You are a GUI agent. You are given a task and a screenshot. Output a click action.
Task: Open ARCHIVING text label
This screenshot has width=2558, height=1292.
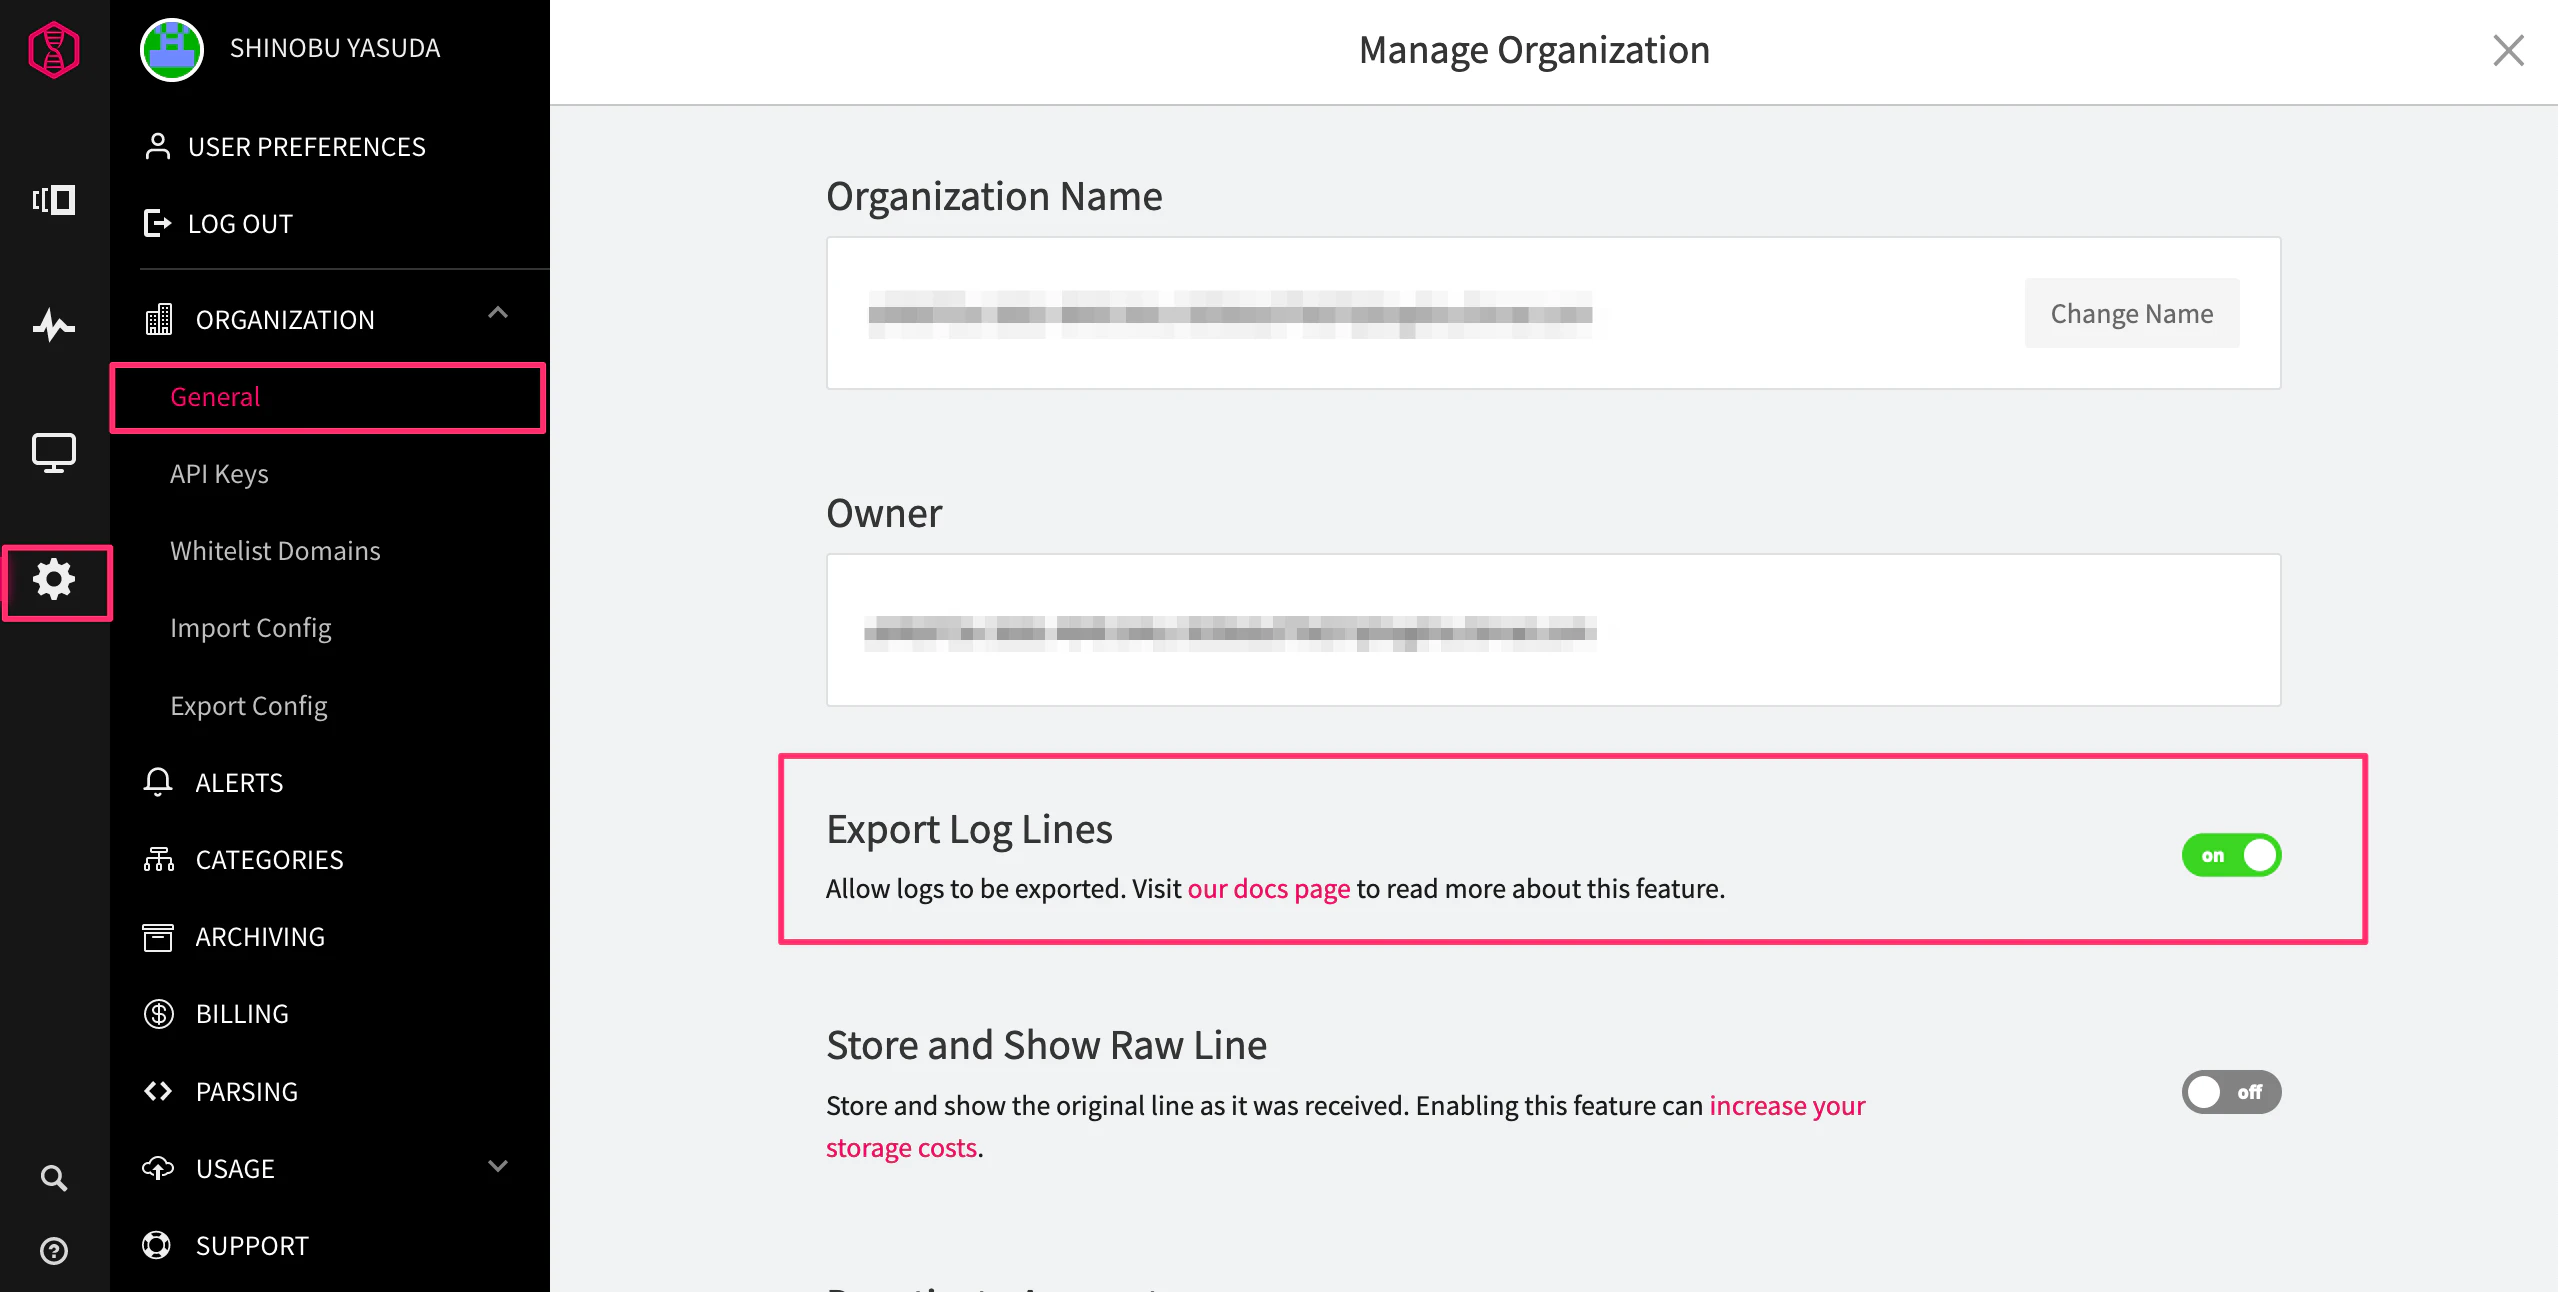point(260,937)
